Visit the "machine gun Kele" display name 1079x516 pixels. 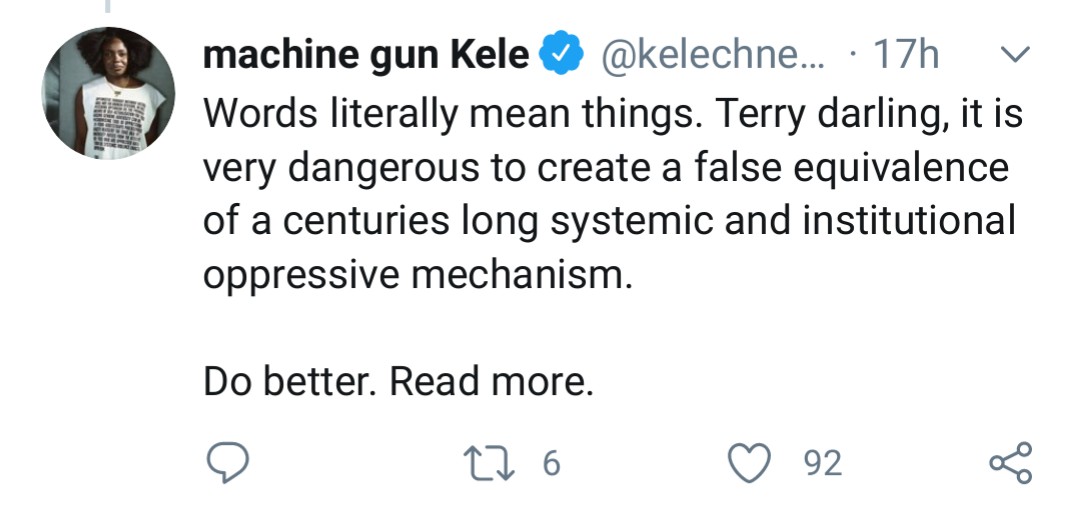(366, 56)
